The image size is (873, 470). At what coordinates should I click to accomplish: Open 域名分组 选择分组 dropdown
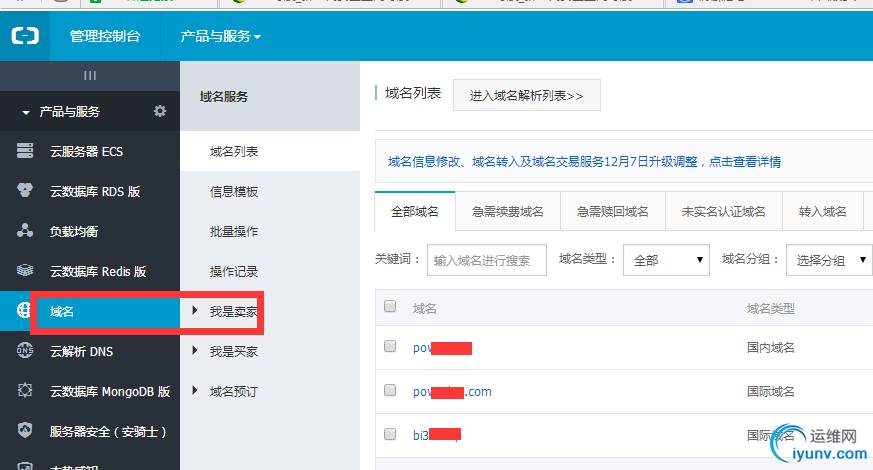coord(830,260)
